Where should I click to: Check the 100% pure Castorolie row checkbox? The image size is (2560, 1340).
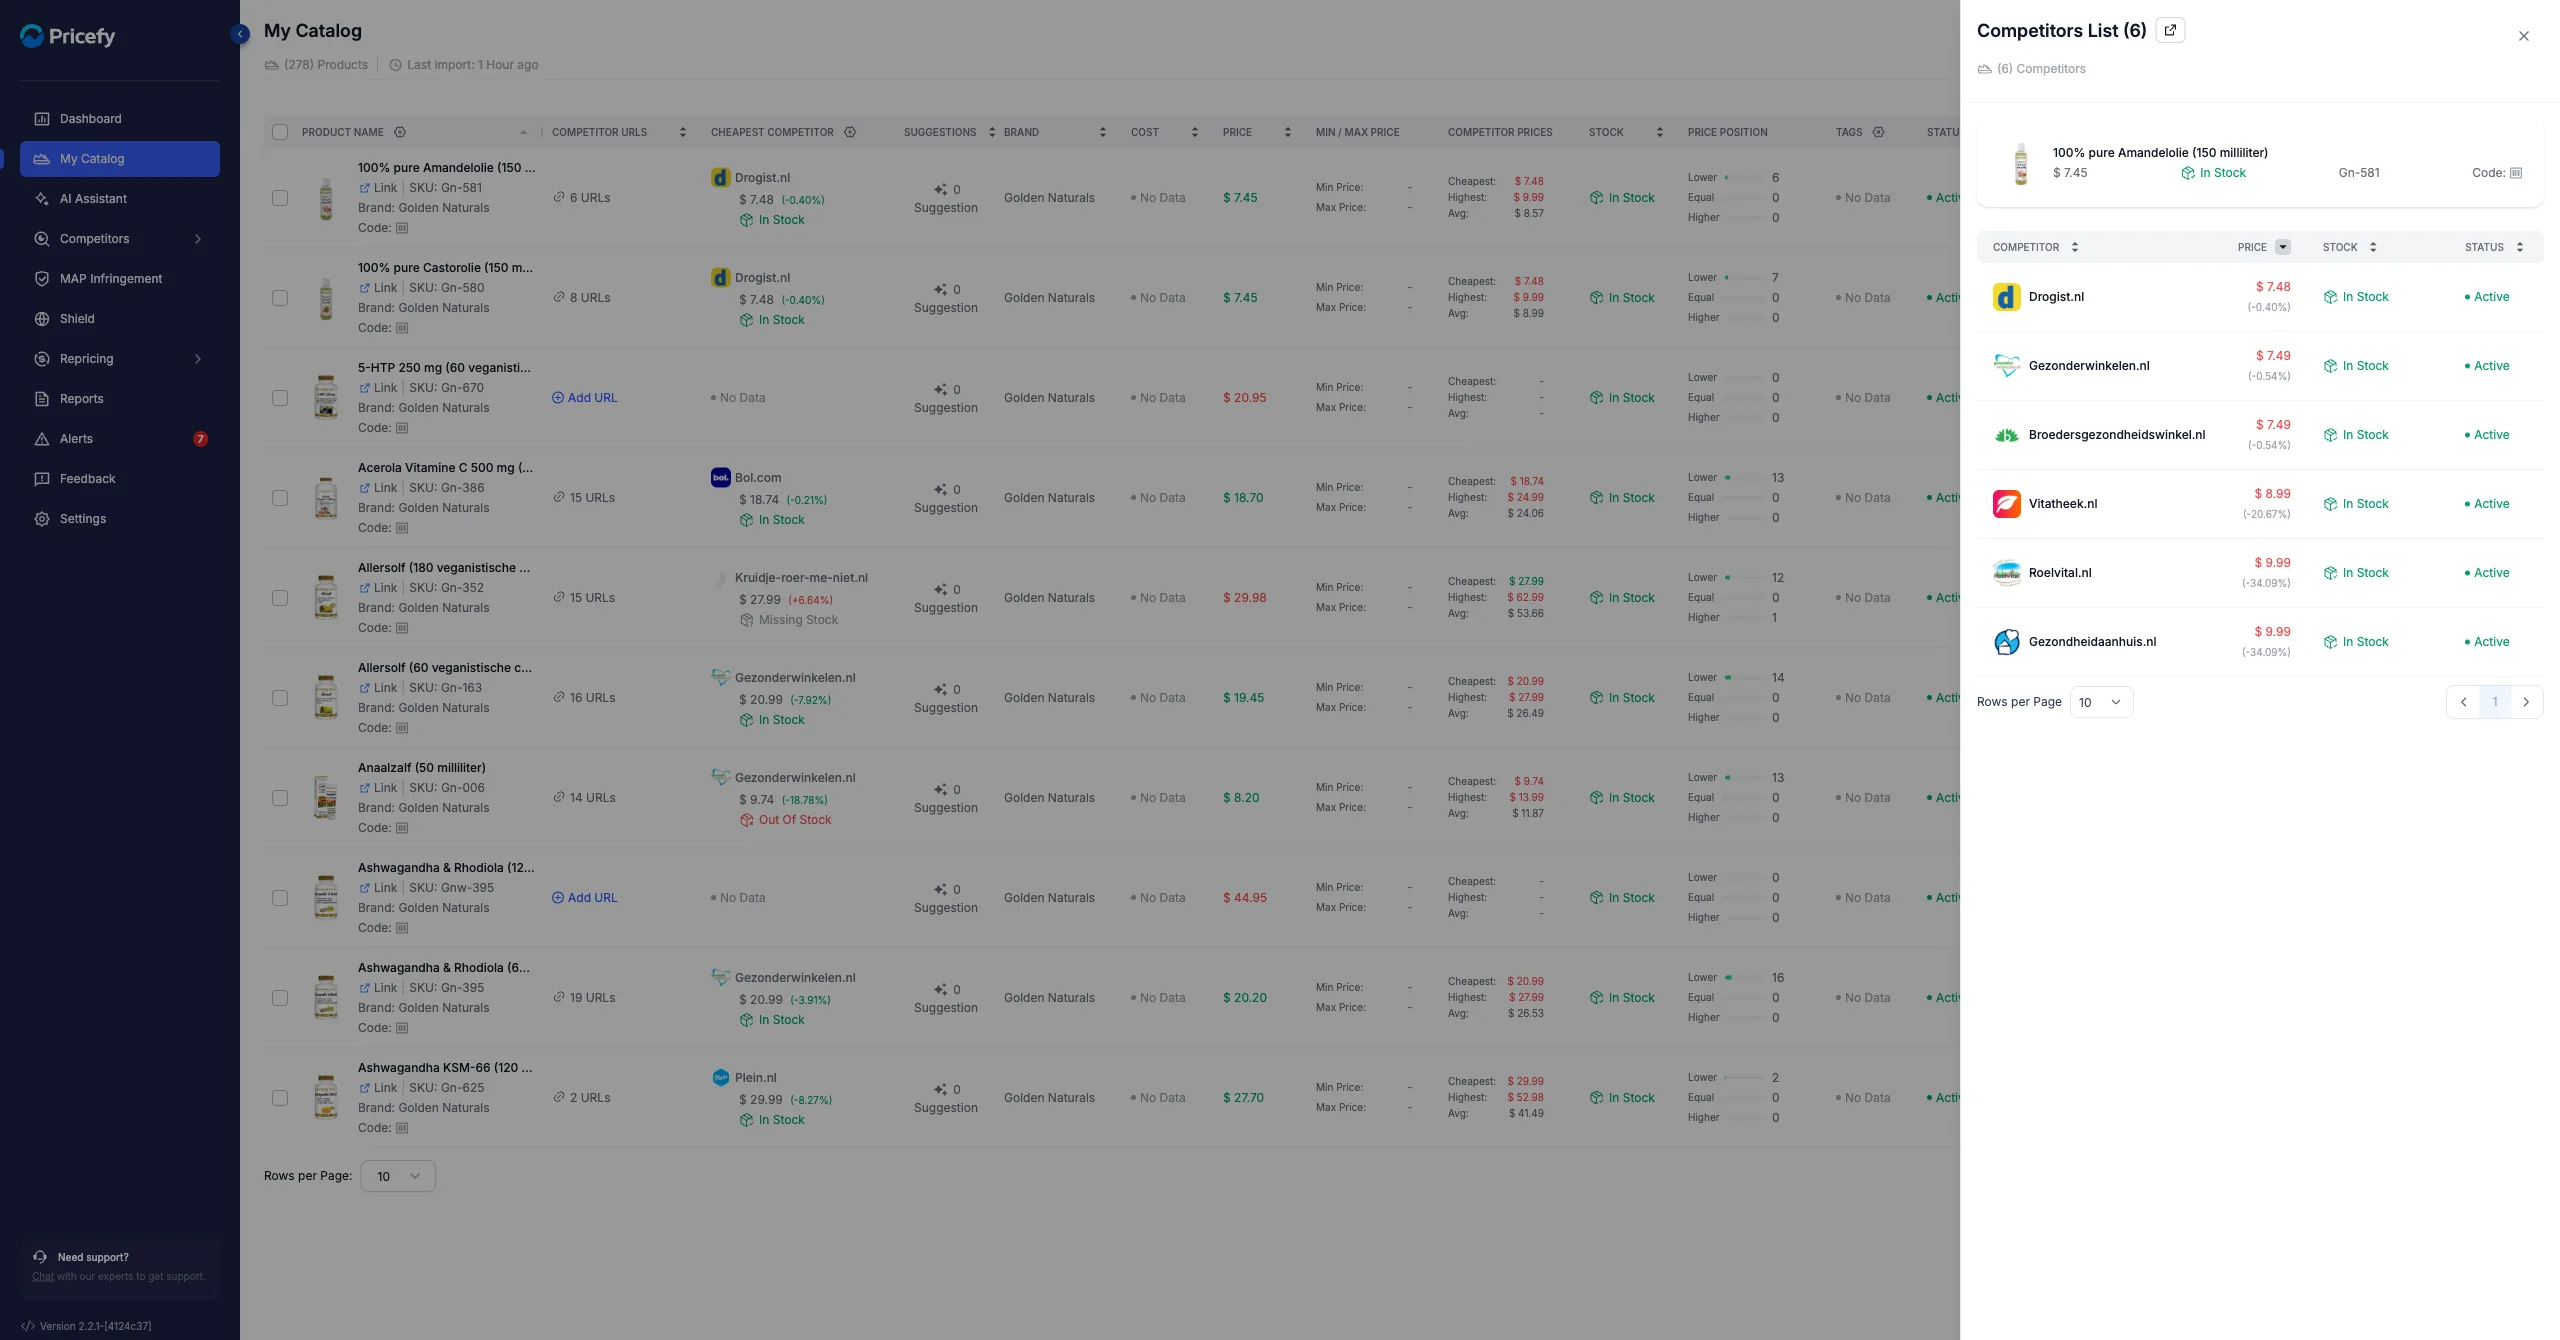pos(280,298)
